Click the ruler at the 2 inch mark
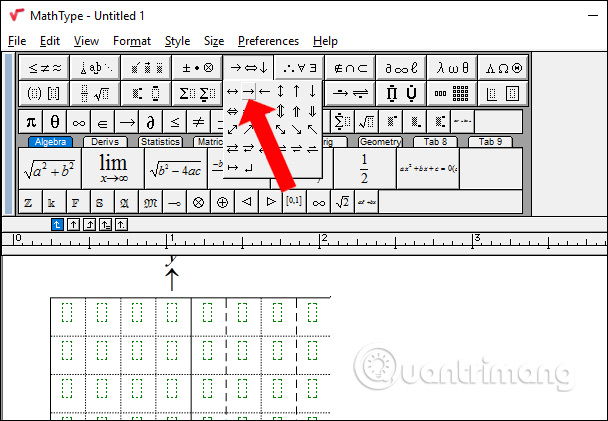This screenshot has width=608, height=421. [x=320, y=240]
